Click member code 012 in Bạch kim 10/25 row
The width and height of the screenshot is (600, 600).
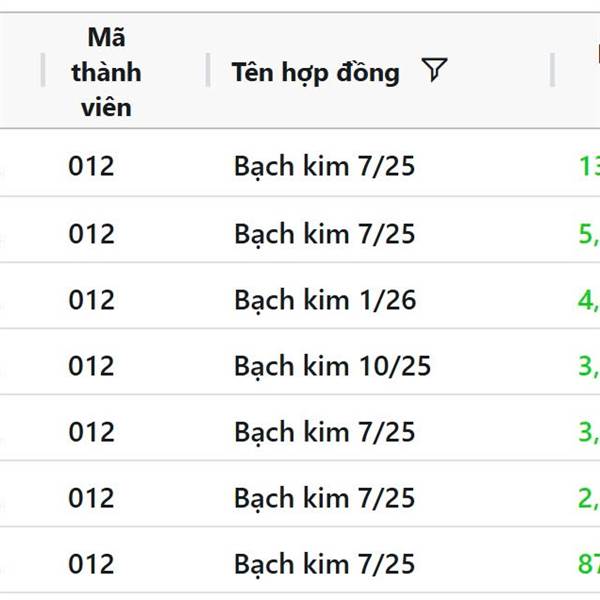point(91,366)
